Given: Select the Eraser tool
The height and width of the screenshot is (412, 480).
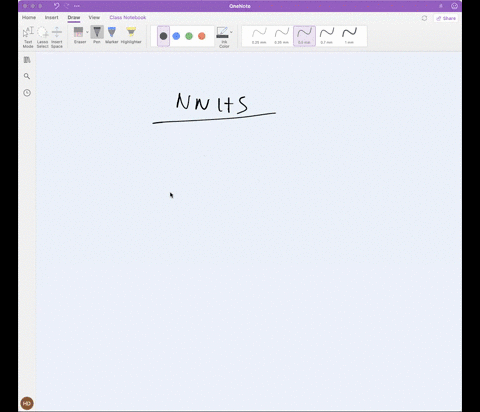Looking at the screenshot, I should 79,35.
